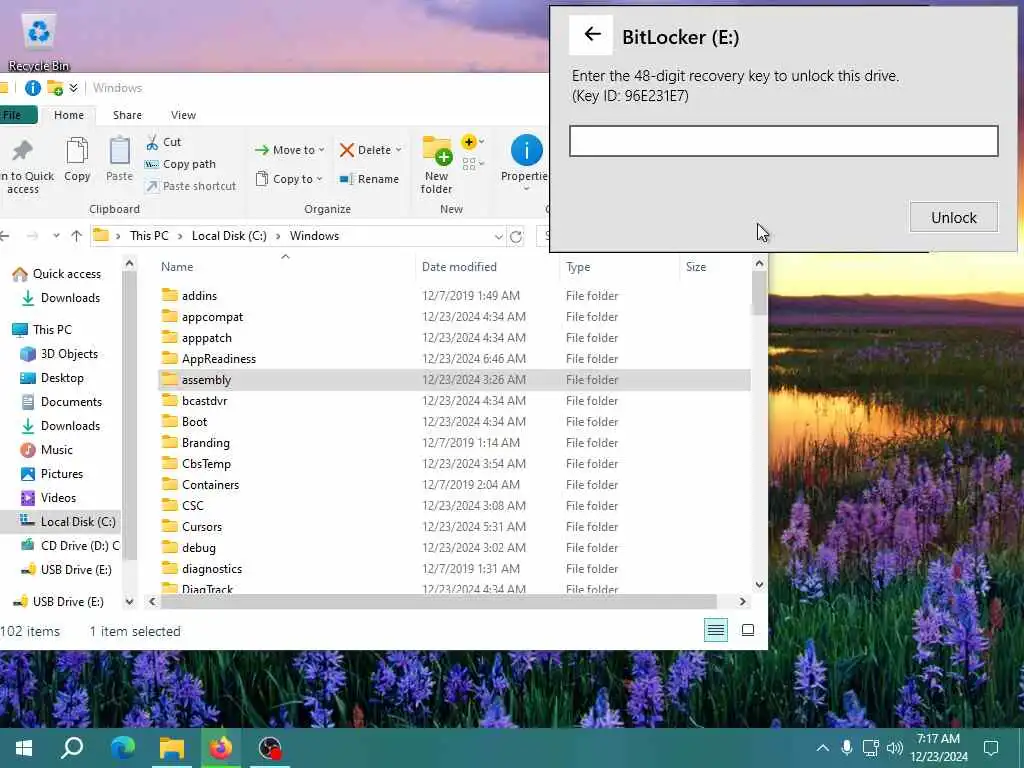Image resolution: width=1024 pixels, height=768 pixels.
Task: Click the New folder quick access toolbar icon
Action: (55, 88)
